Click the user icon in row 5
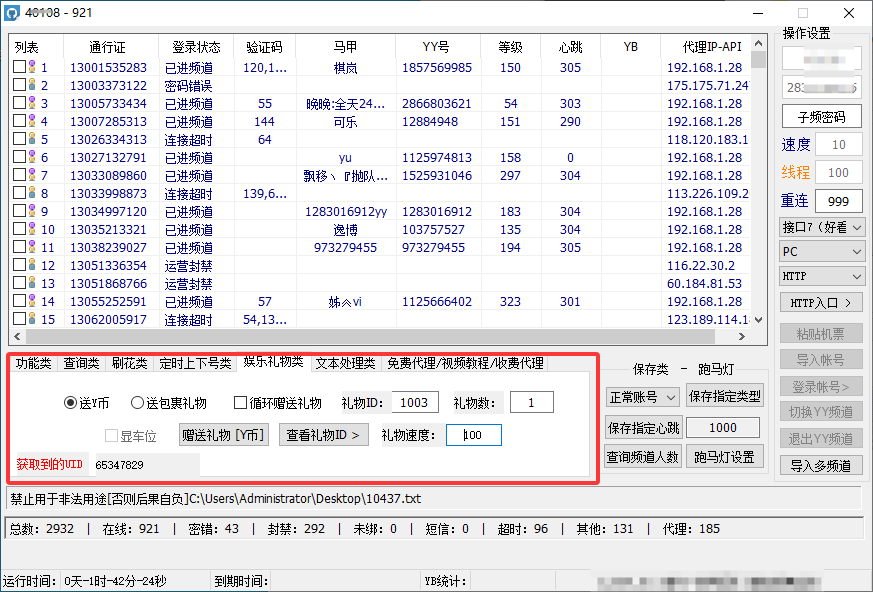The height and width of the screenshot is (592, 873). [32, 139]
